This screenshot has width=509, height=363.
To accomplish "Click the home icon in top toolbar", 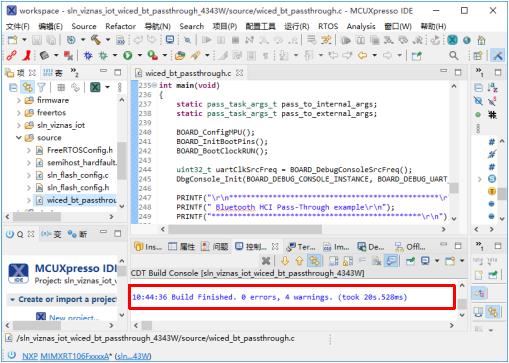I will pos(481,40).
